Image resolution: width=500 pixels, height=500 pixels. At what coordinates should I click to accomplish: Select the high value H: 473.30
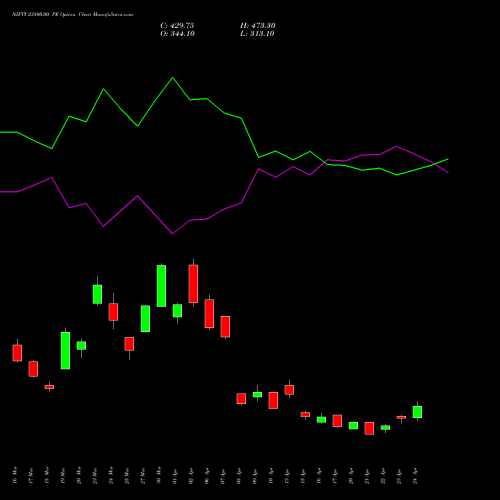[258, 26]
